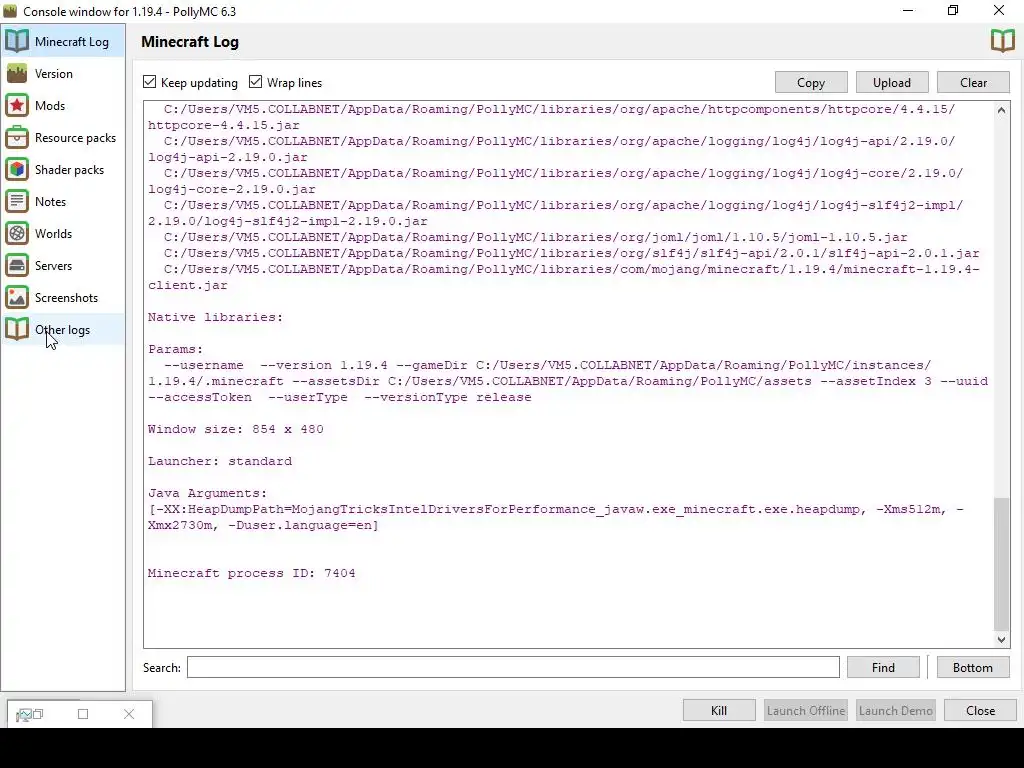Open the Other logs page
1024x768 pixels.
tap(63, 329)
